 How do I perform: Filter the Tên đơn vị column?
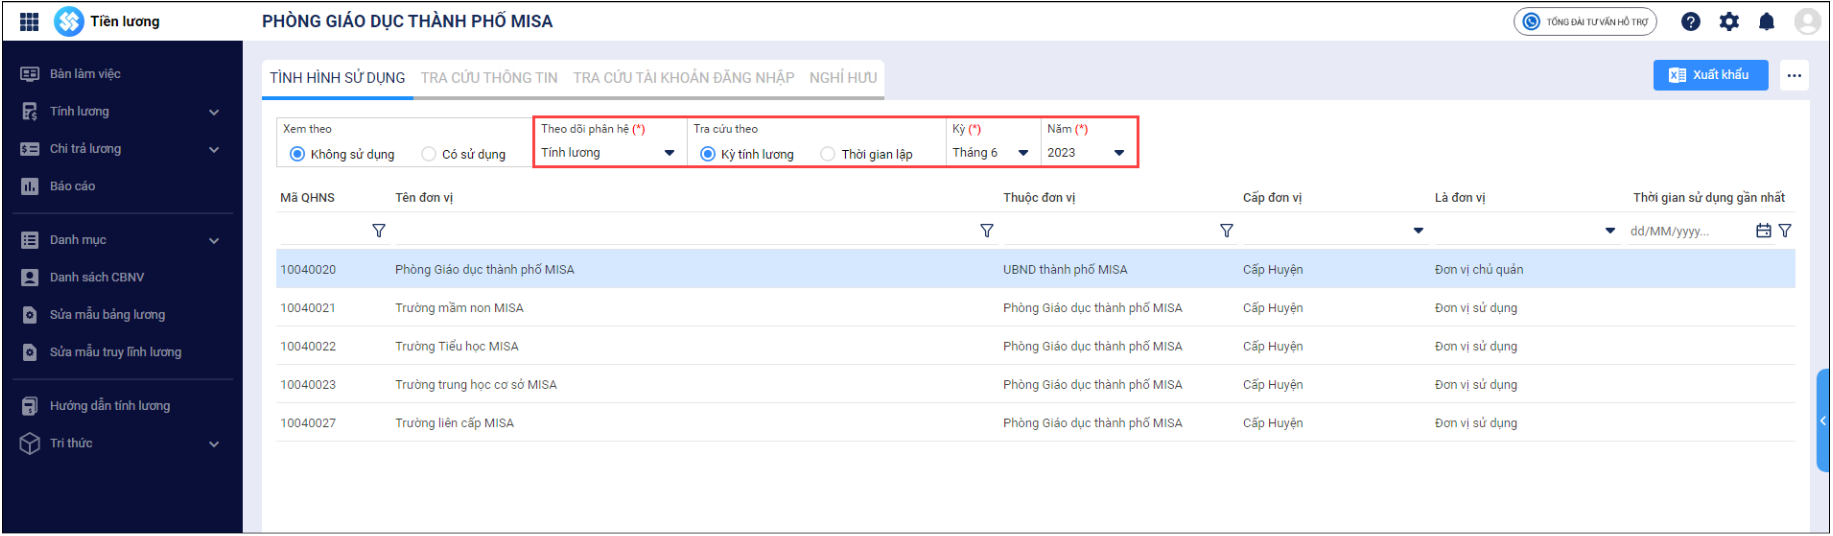point(987,231)
